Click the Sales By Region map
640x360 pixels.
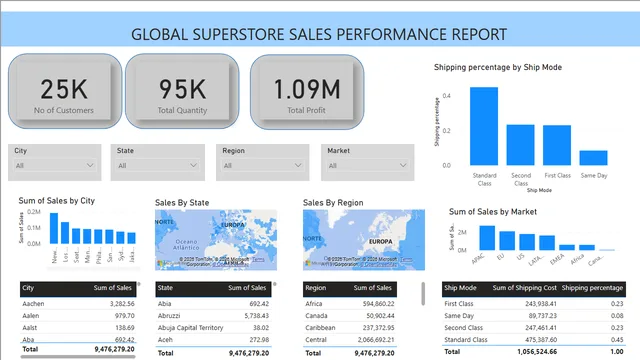pyautogui.click(x=364, y=240)
